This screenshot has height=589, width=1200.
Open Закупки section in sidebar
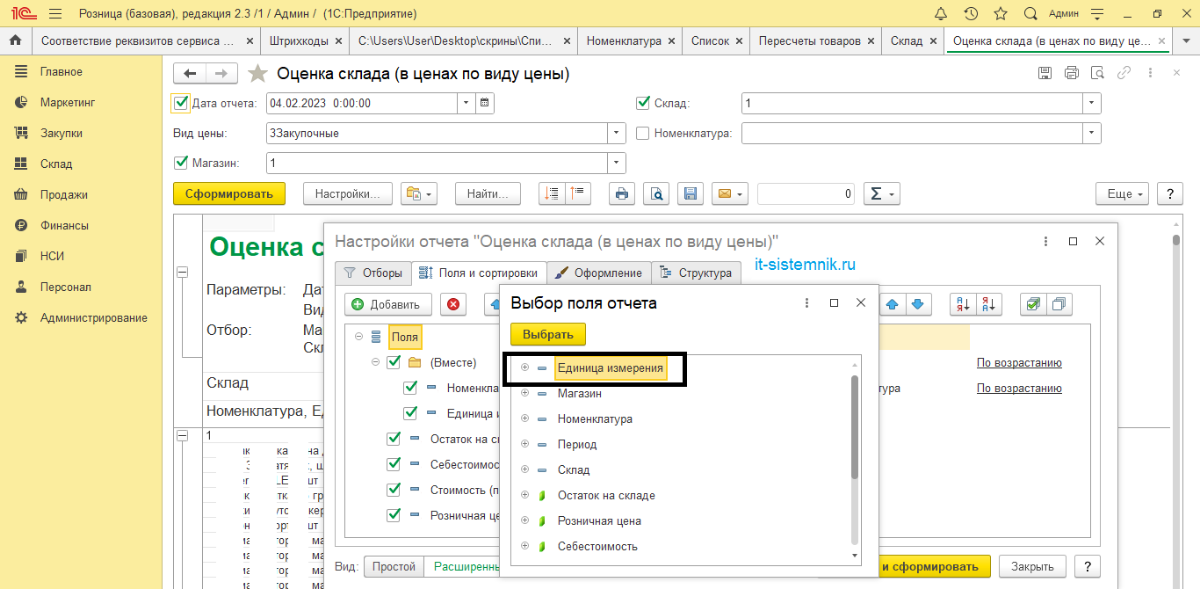pyautogui.click(x=61, y=133)
